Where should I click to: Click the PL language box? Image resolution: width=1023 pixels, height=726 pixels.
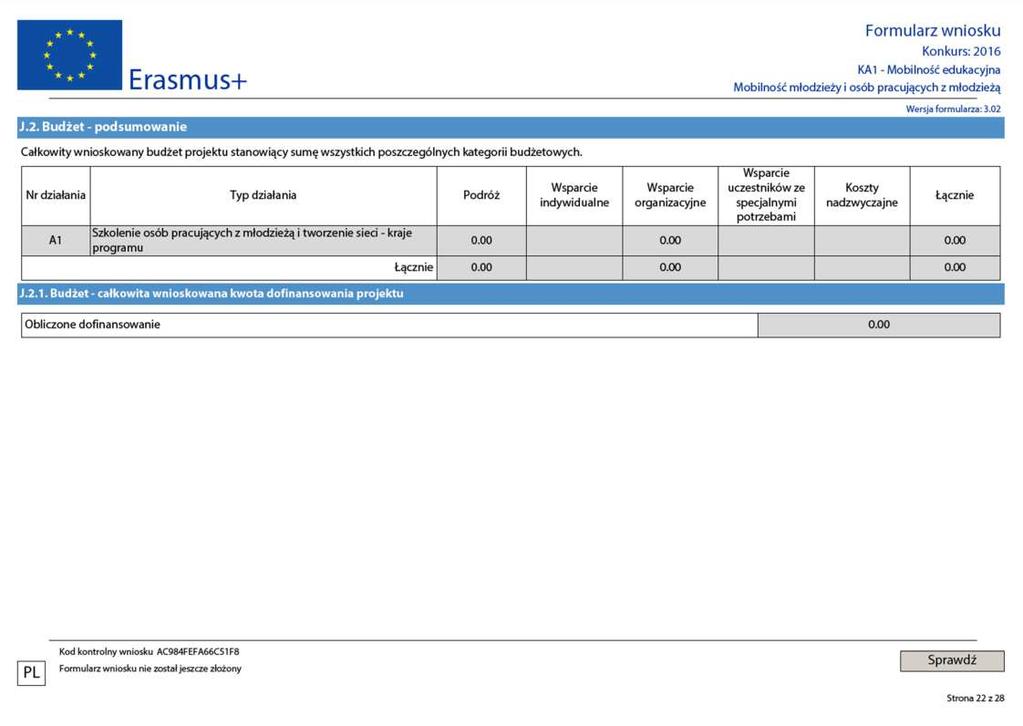[31, 673]
